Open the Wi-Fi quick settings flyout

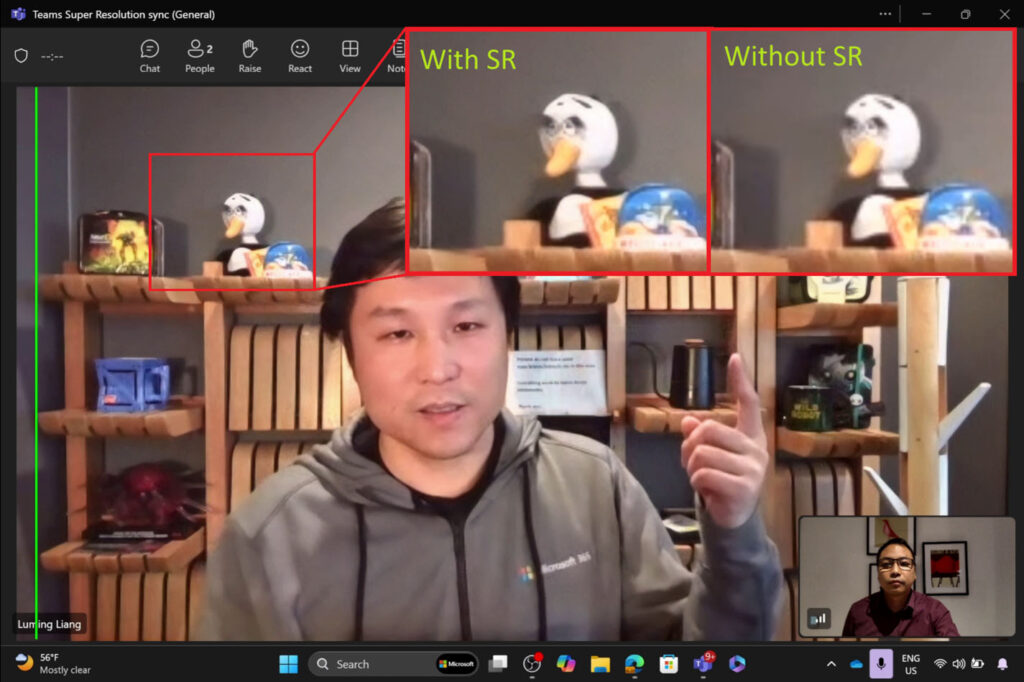(x=940, y=663)
